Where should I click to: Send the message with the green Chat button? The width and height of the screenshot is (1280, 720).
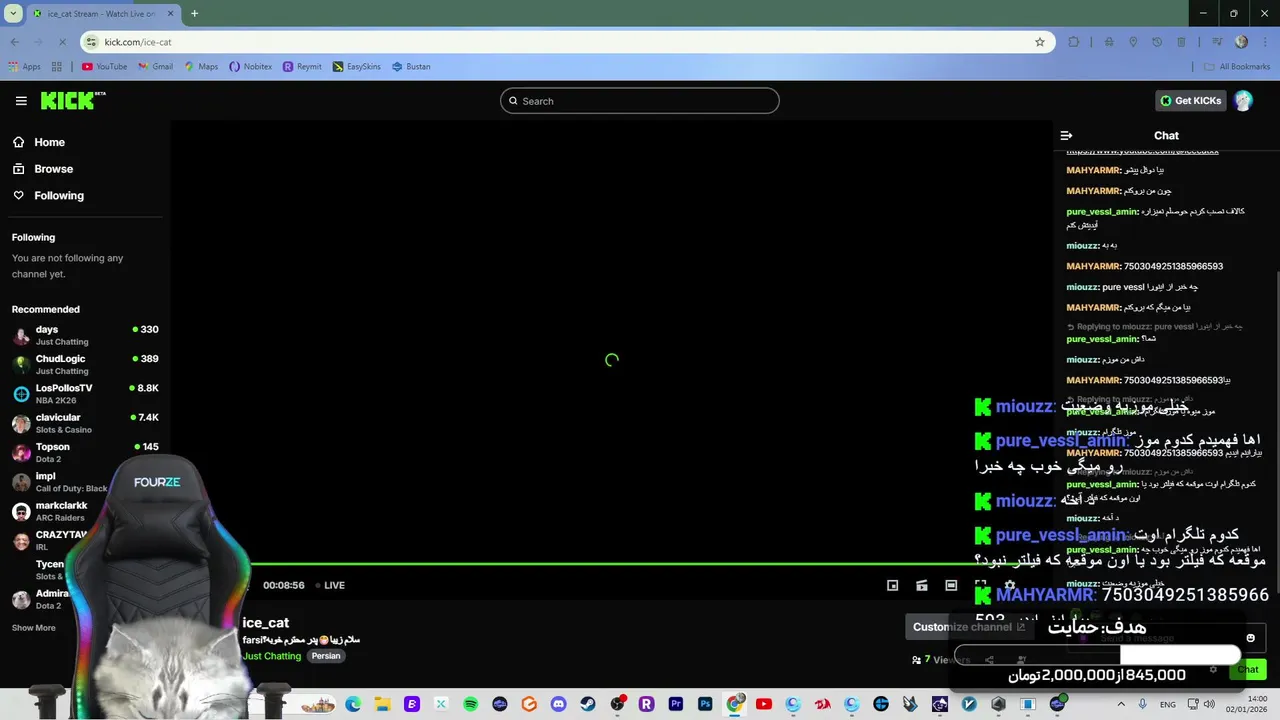1248,669
